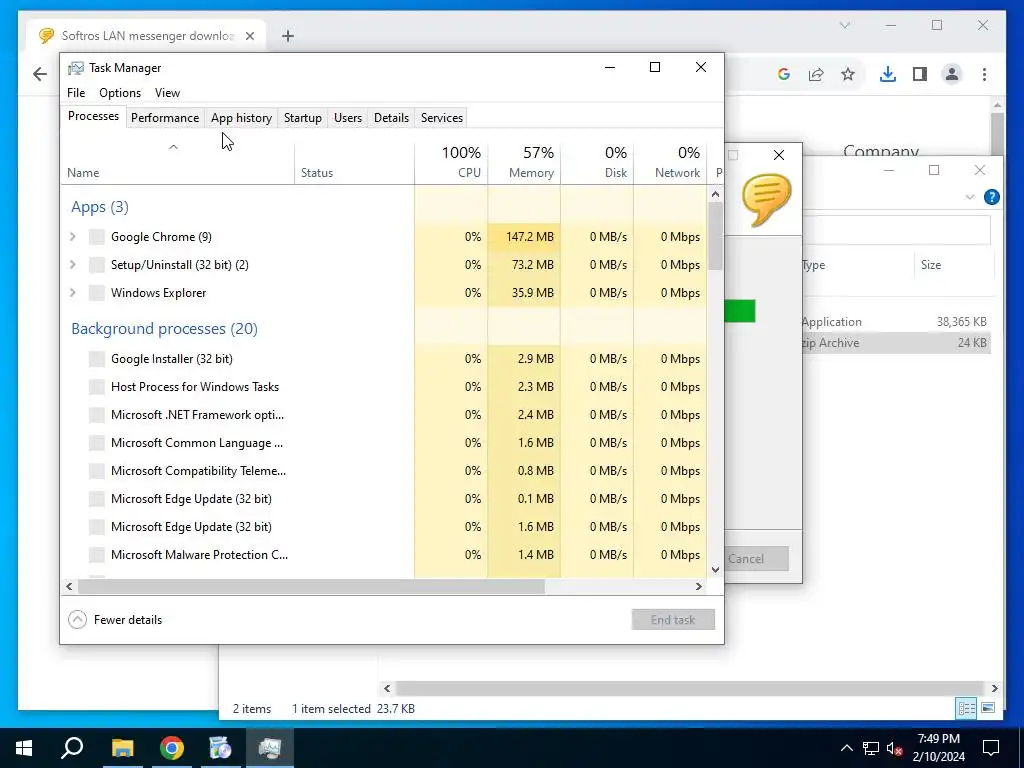Screen dimensions: 1024x768
Task: Open the Windows Start menu
Action: (x=24, y=748)
